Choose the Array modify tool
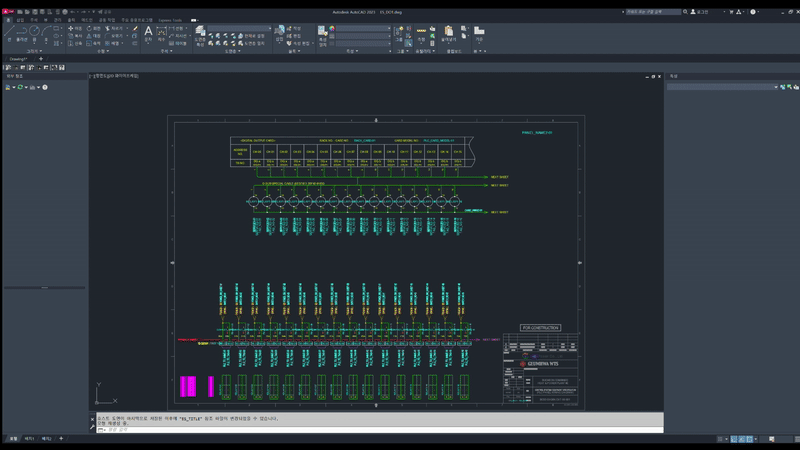800x450 pixels. (x=112, y=43)
